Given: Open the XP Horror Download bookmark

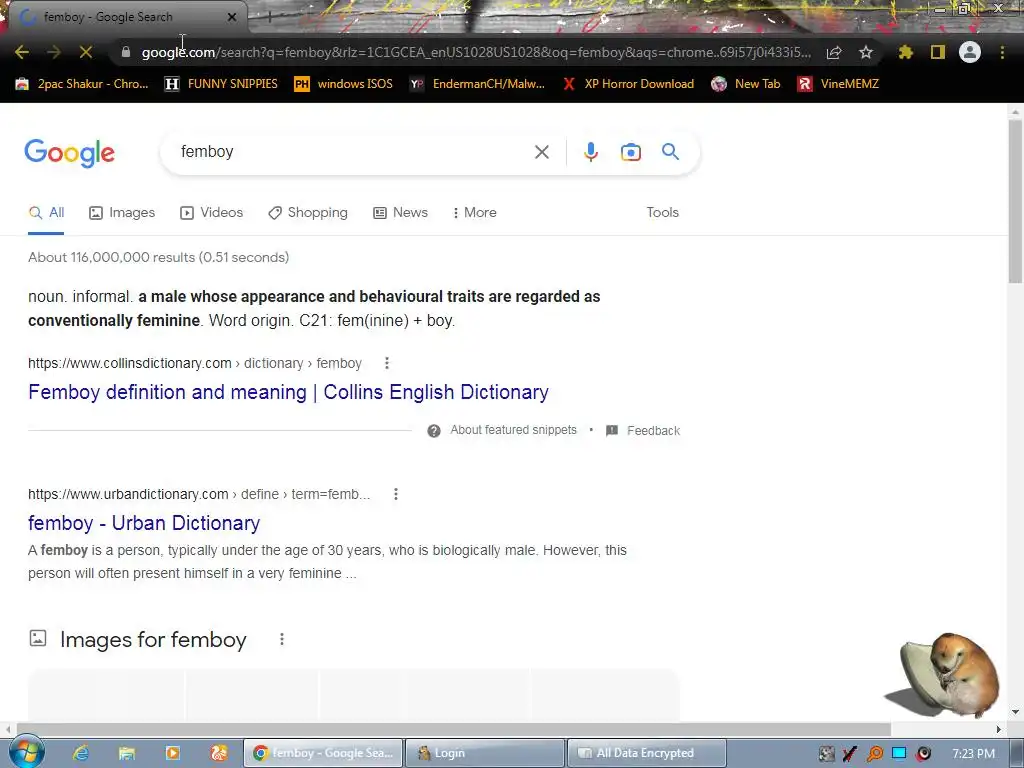Looking at the screenshot, I should 628,84.
